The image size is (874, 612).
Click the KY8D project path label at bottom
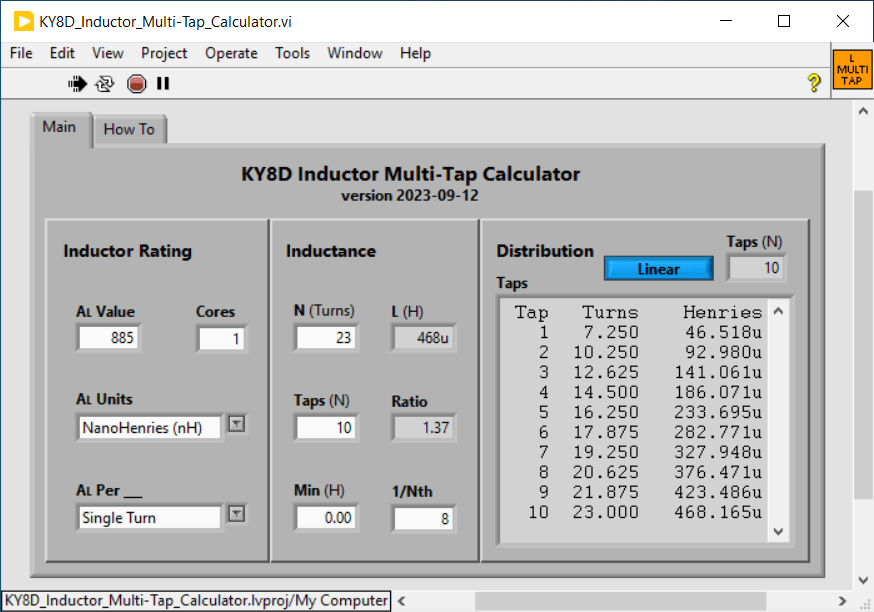point(196,600)
